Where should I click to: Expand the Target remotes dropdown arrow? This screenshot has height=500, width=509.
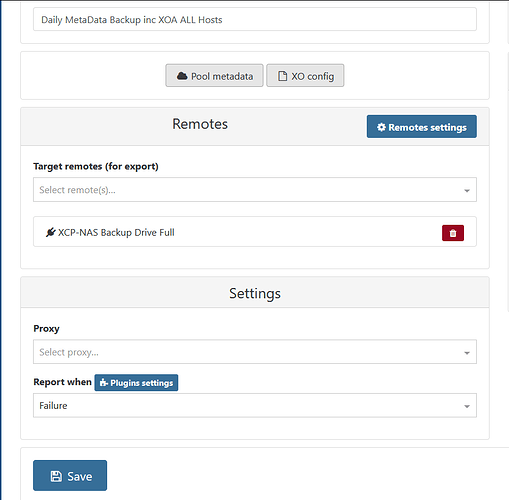[x=467, y=190]
